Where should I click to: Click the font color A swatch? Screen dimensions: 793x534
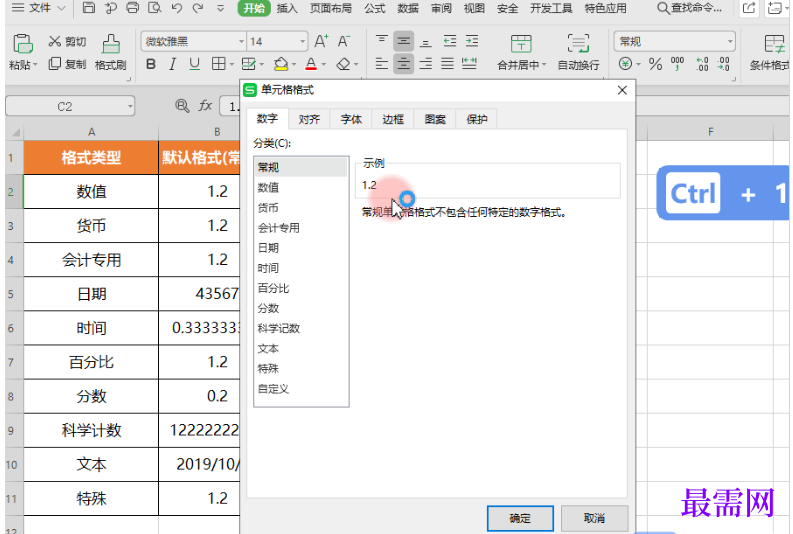coord(311,64)
